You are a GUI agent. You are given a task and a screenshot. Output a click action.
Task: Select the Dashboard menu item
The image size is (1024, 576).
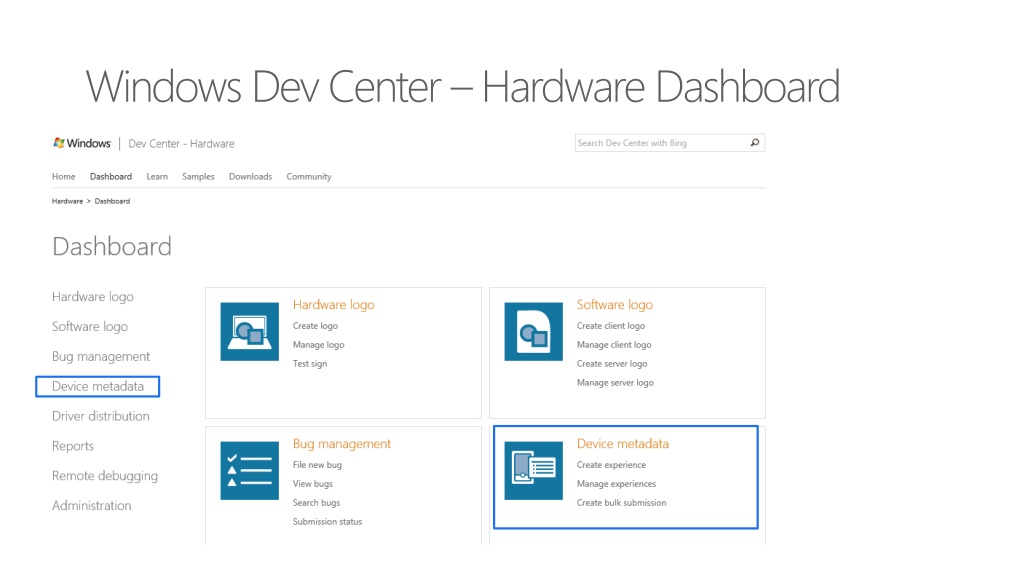tap(111, 176)
